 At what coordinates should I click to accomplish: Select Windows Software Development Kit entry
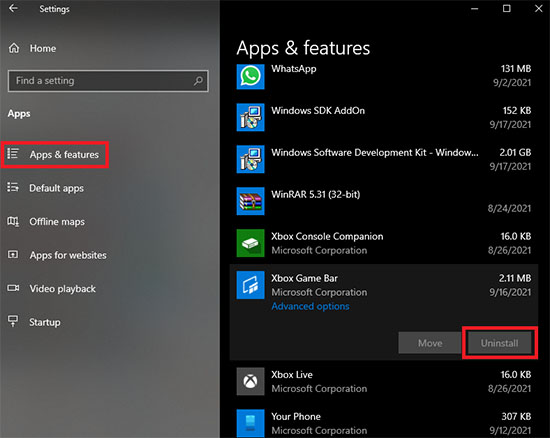375,153
